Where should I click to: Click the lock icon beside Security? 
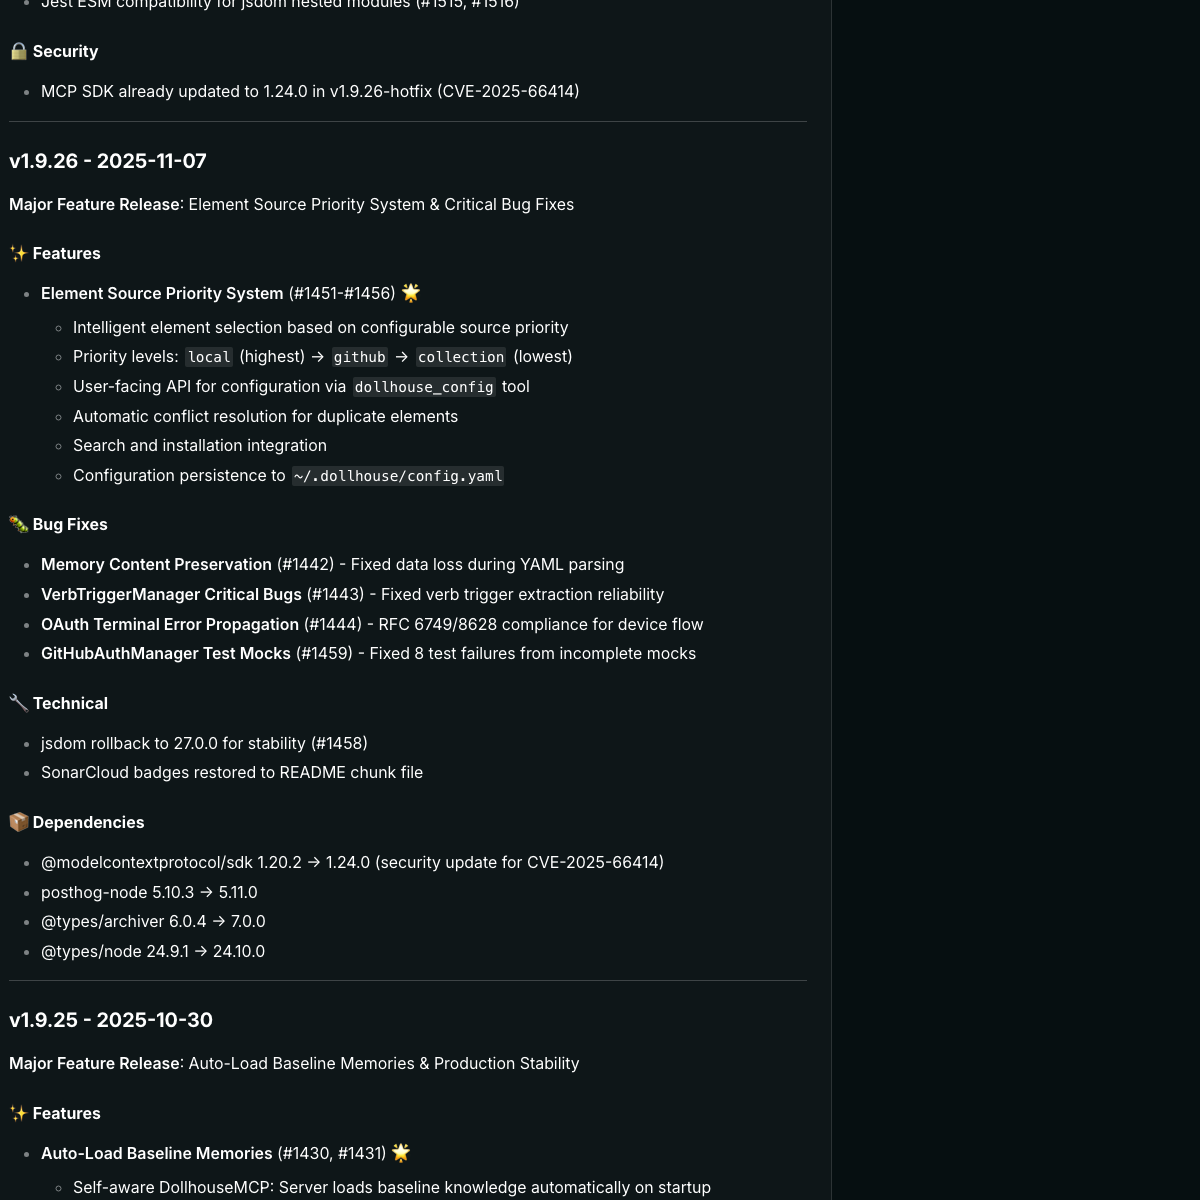coord(18,51)
